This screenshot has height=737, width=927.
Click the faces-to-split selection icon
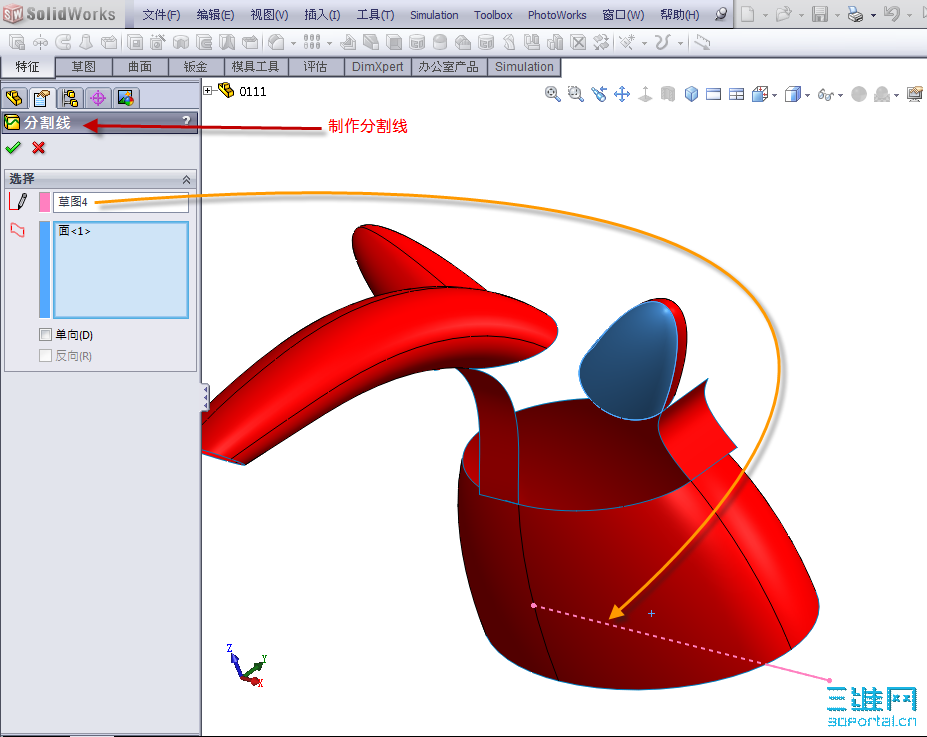18,230
